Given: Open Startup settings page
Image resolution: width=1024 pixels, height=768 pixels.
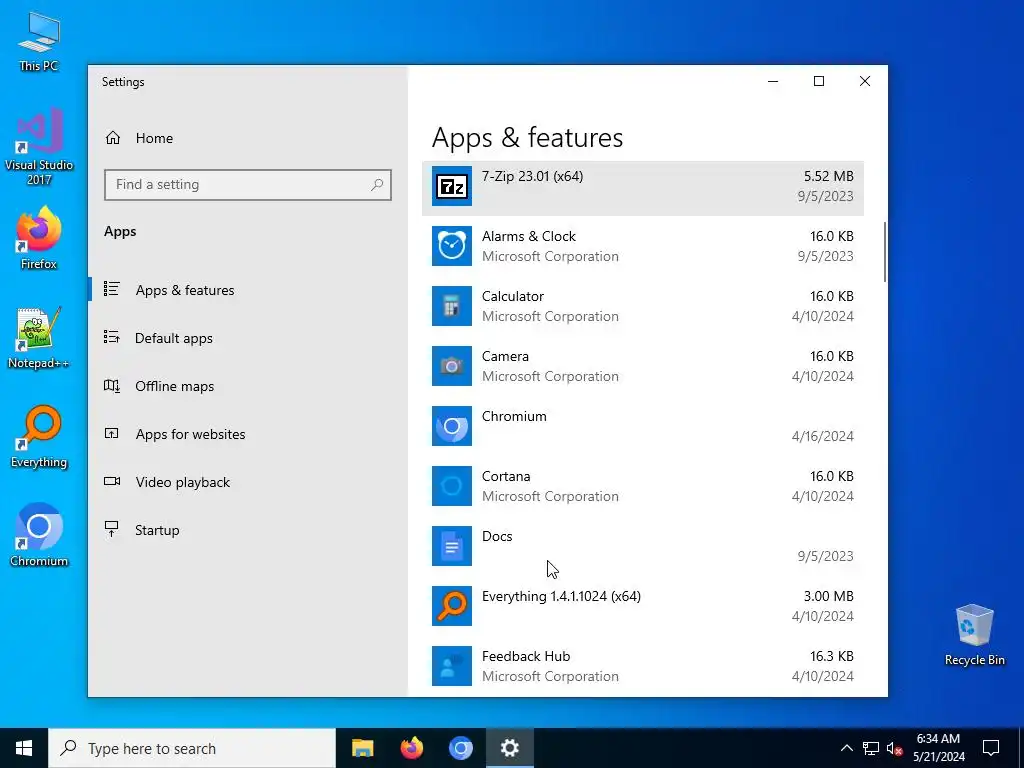Looking at the screenshot, I should click(x=157, y=530).
